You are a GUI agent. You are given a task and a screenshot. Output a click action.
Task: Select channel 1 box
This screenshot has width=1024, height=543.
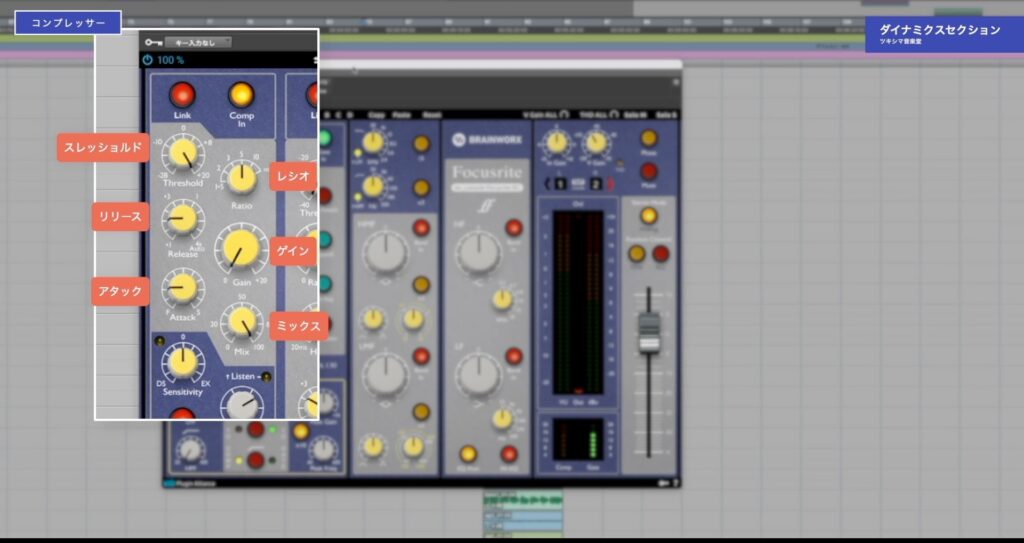point(560,184)
